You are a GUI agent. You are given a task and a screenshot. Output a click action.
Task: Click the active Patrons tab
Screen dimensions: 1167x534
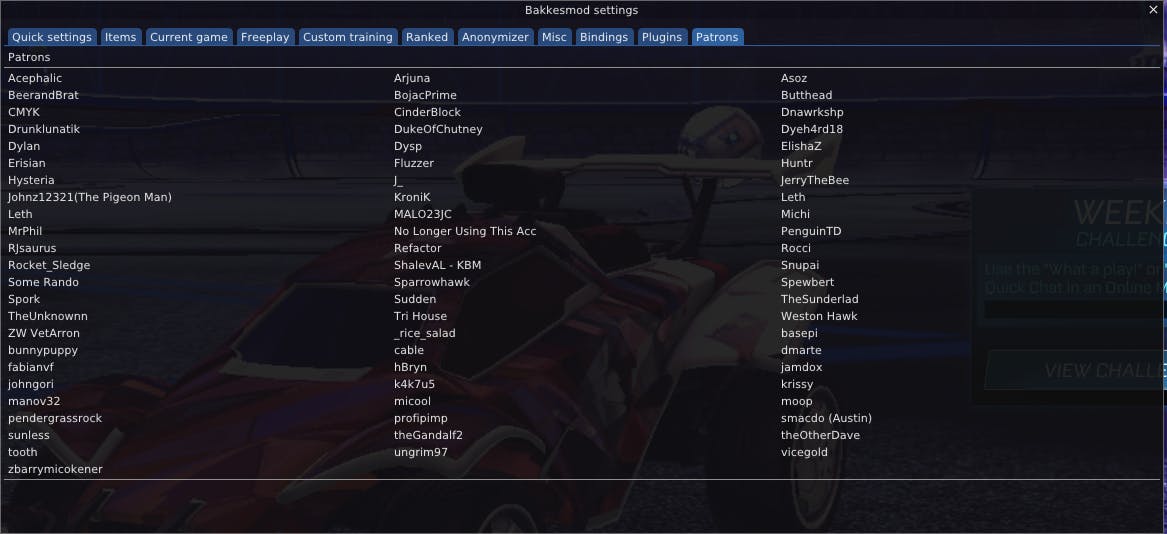click(x=717, y=37)
